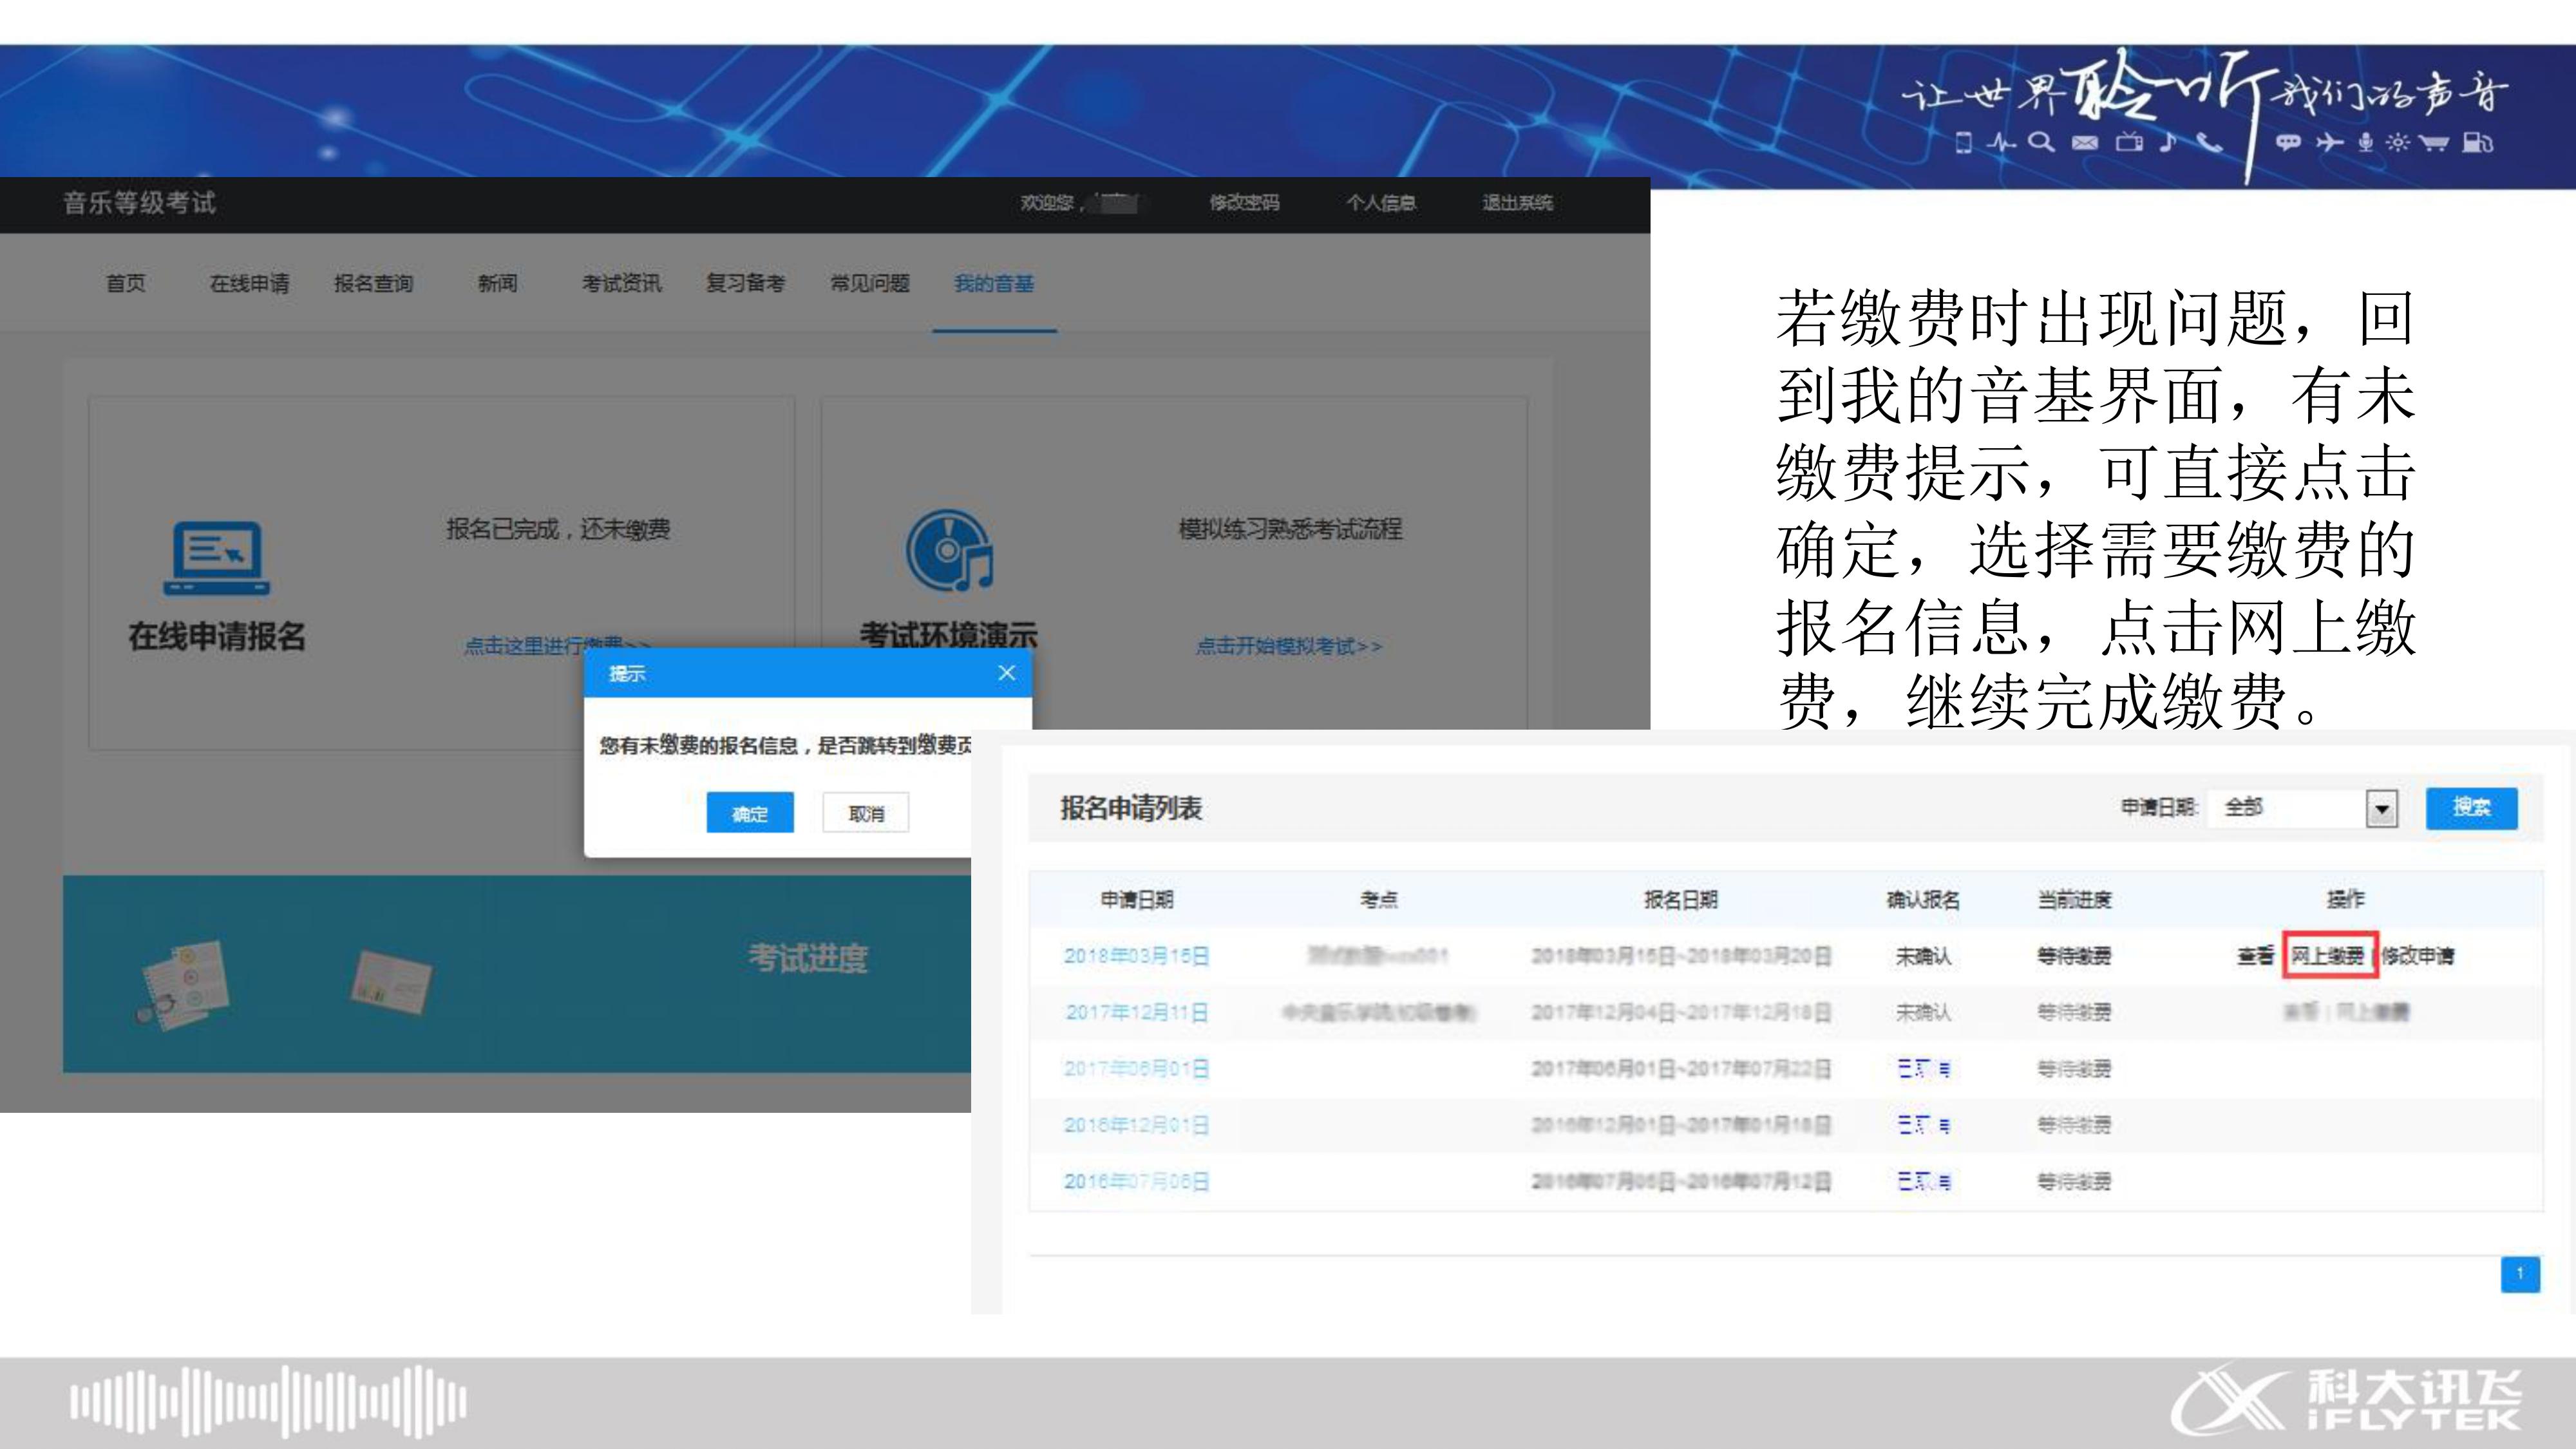The height and width of the screenshot is (1449, 2576).
Task: Open the 2018年03月15日 application date link
Action: (1136, 956)
